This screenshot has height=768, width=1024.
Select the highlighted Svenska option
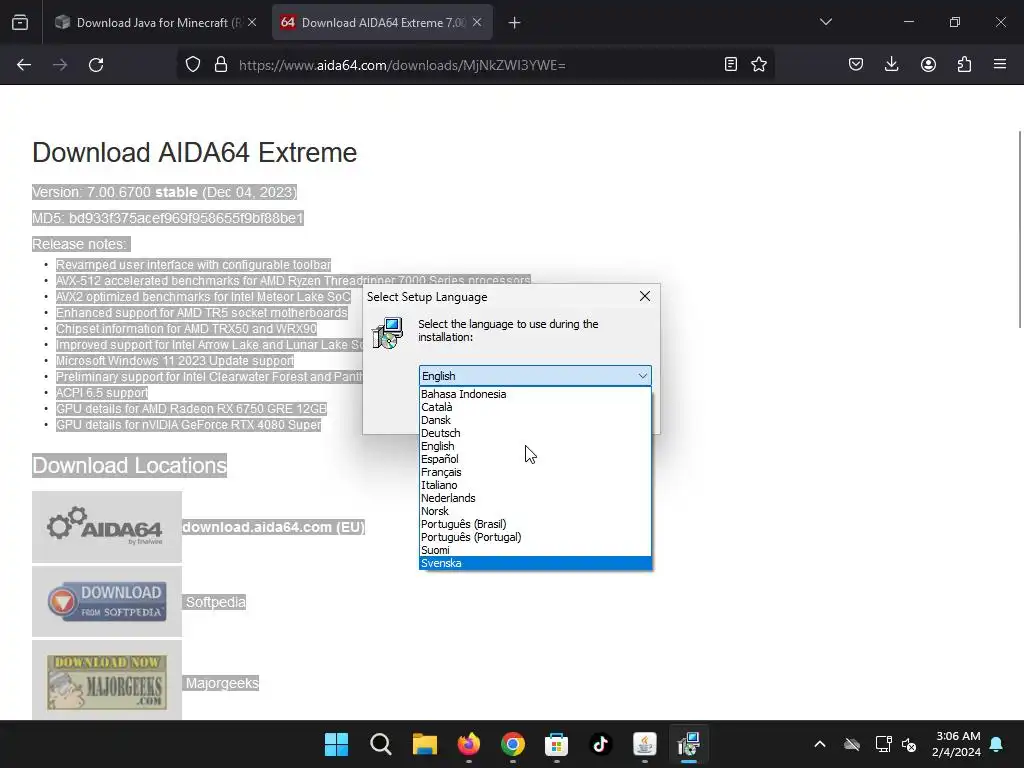(536, 564)
